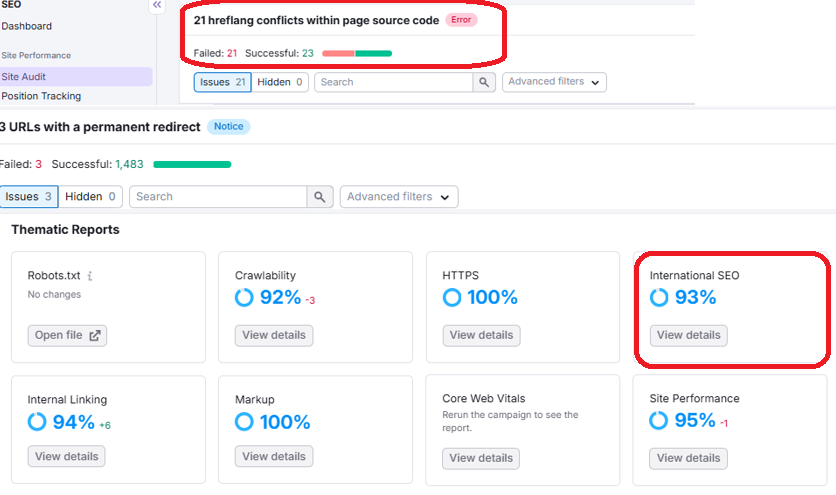View details for International SEO report
Image resolution: width=836 pixels, height=495 pixels.
pyautogui.click(x=688, y=336)
